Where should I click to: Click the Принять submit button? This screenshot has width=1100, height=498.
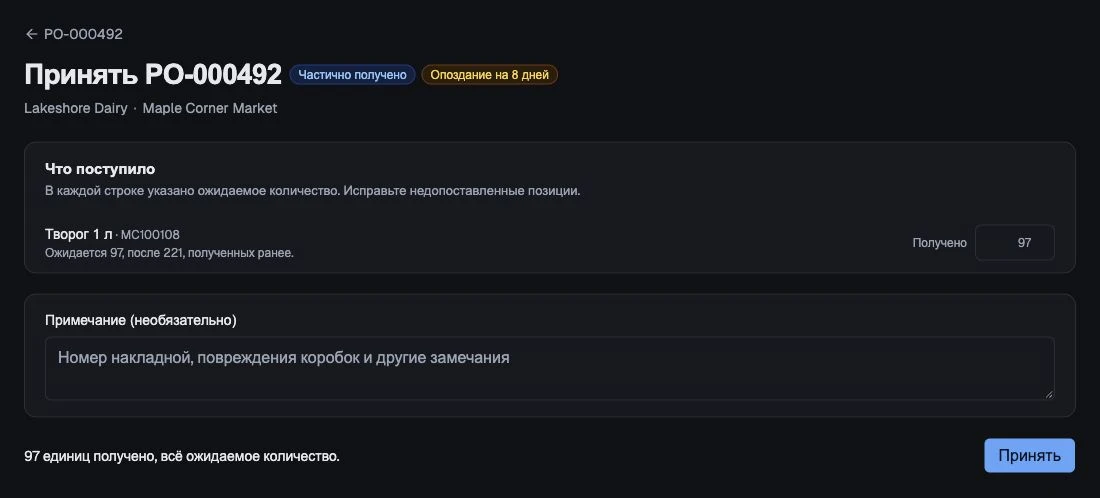[1029, 456]
